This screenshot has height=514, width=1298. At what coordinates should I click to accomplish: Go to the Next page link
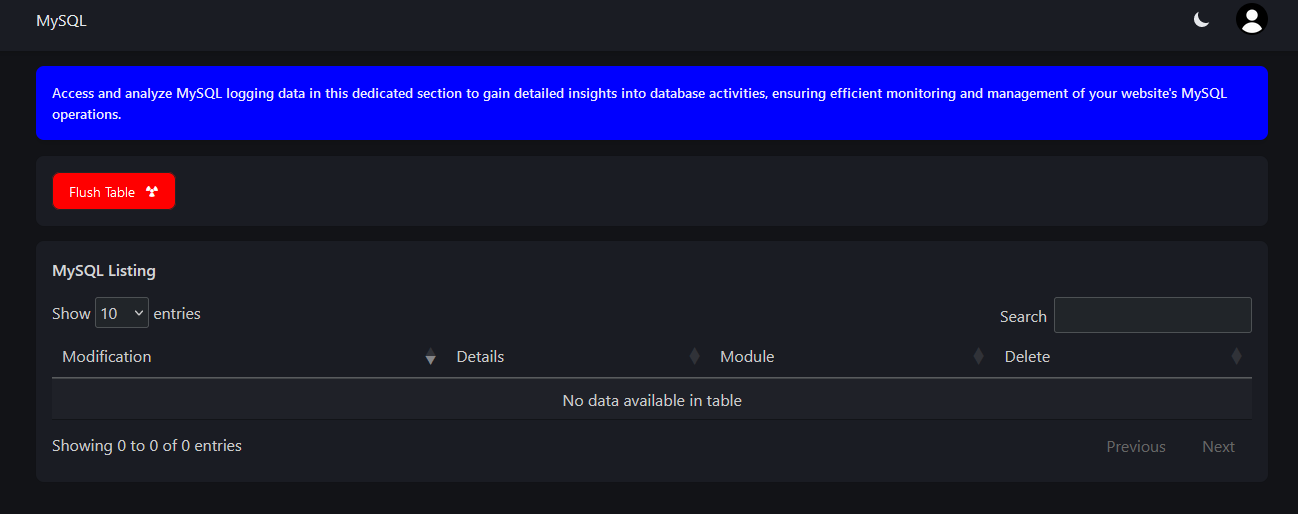[1218, 447]
